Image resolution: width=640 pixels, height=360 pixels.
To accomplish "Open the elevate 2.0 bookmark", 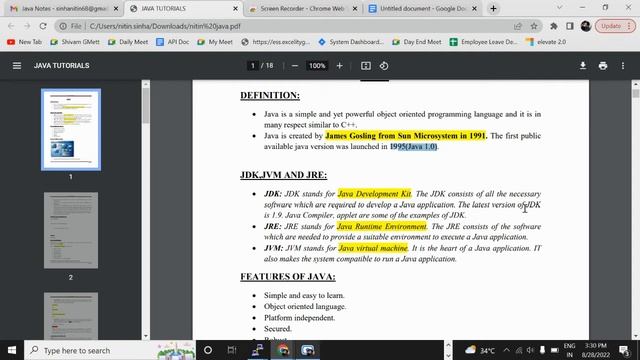I will pos(546,42).
